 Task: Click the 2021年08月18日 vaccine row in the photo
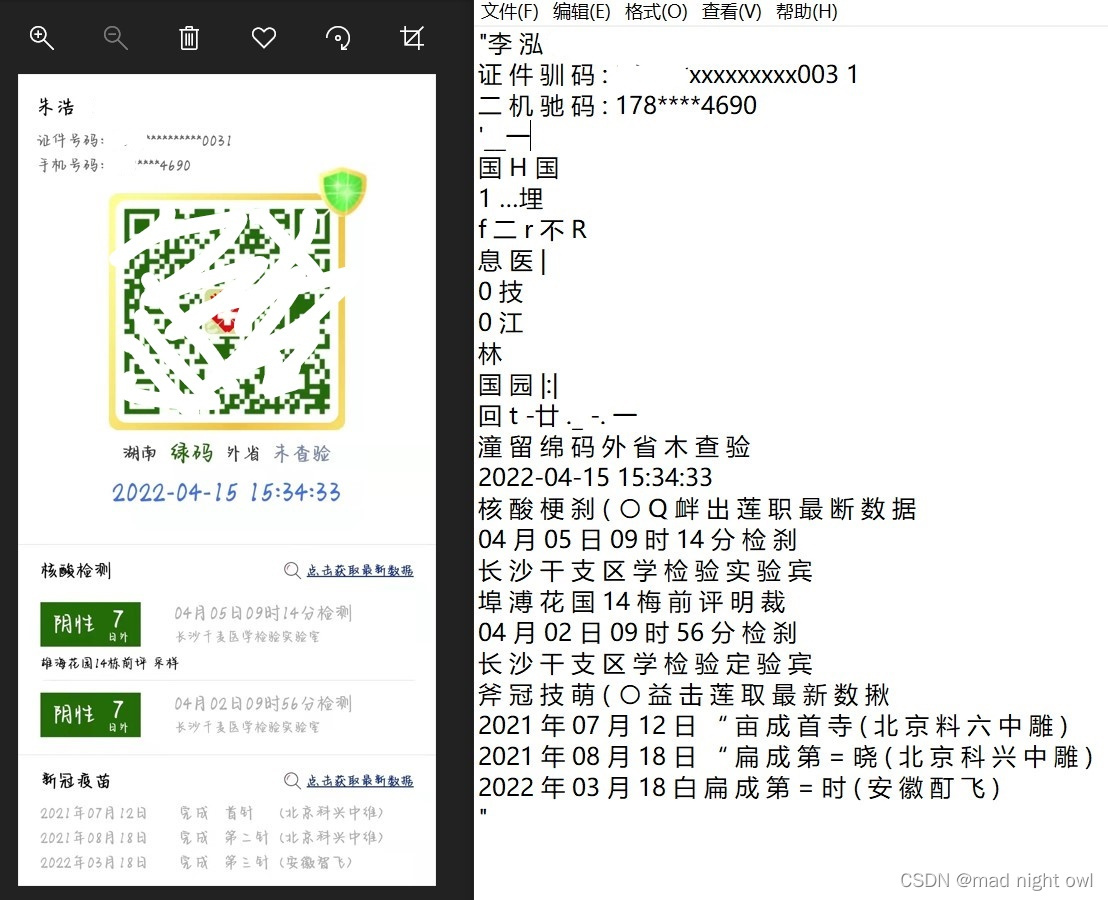(x=211, y=837)
